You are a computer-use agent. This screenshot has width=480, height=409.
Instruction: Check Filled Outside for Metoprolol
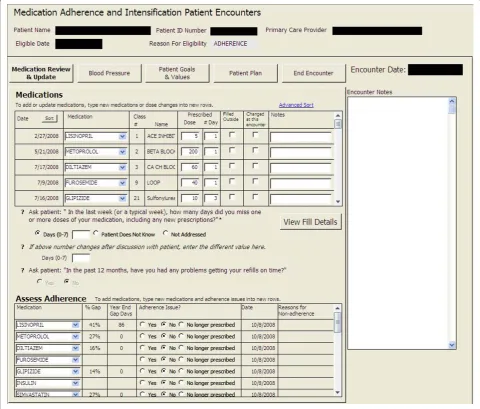[232, 150]
